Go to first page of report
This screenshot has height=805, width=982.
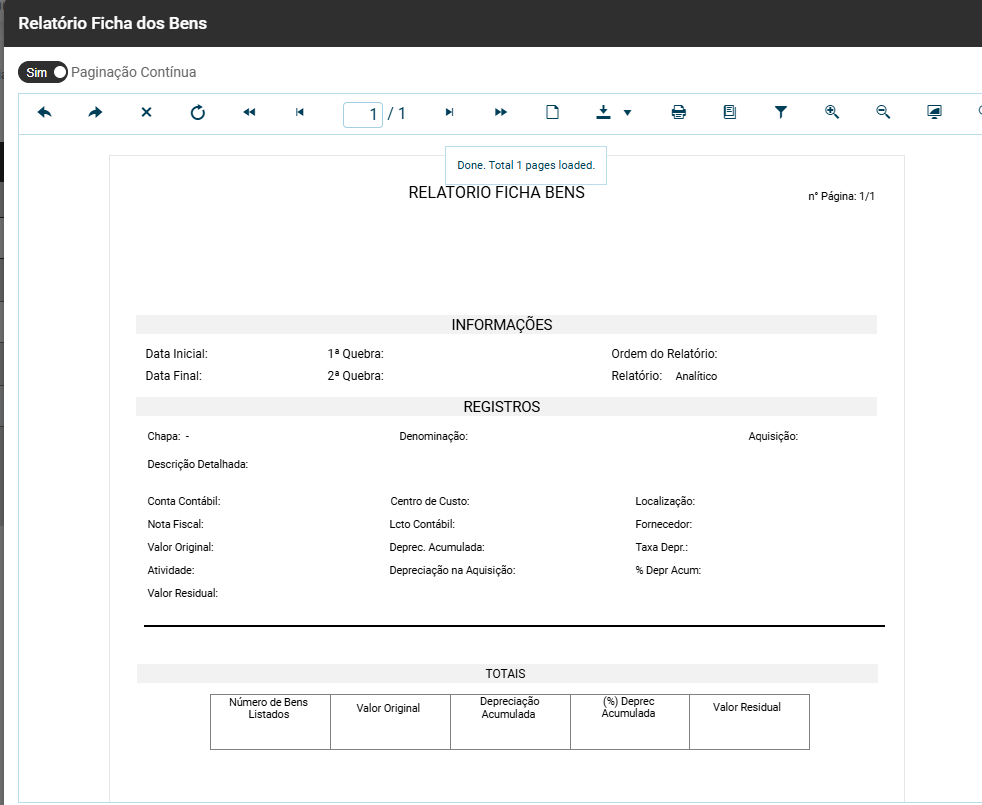pos(249,113)
